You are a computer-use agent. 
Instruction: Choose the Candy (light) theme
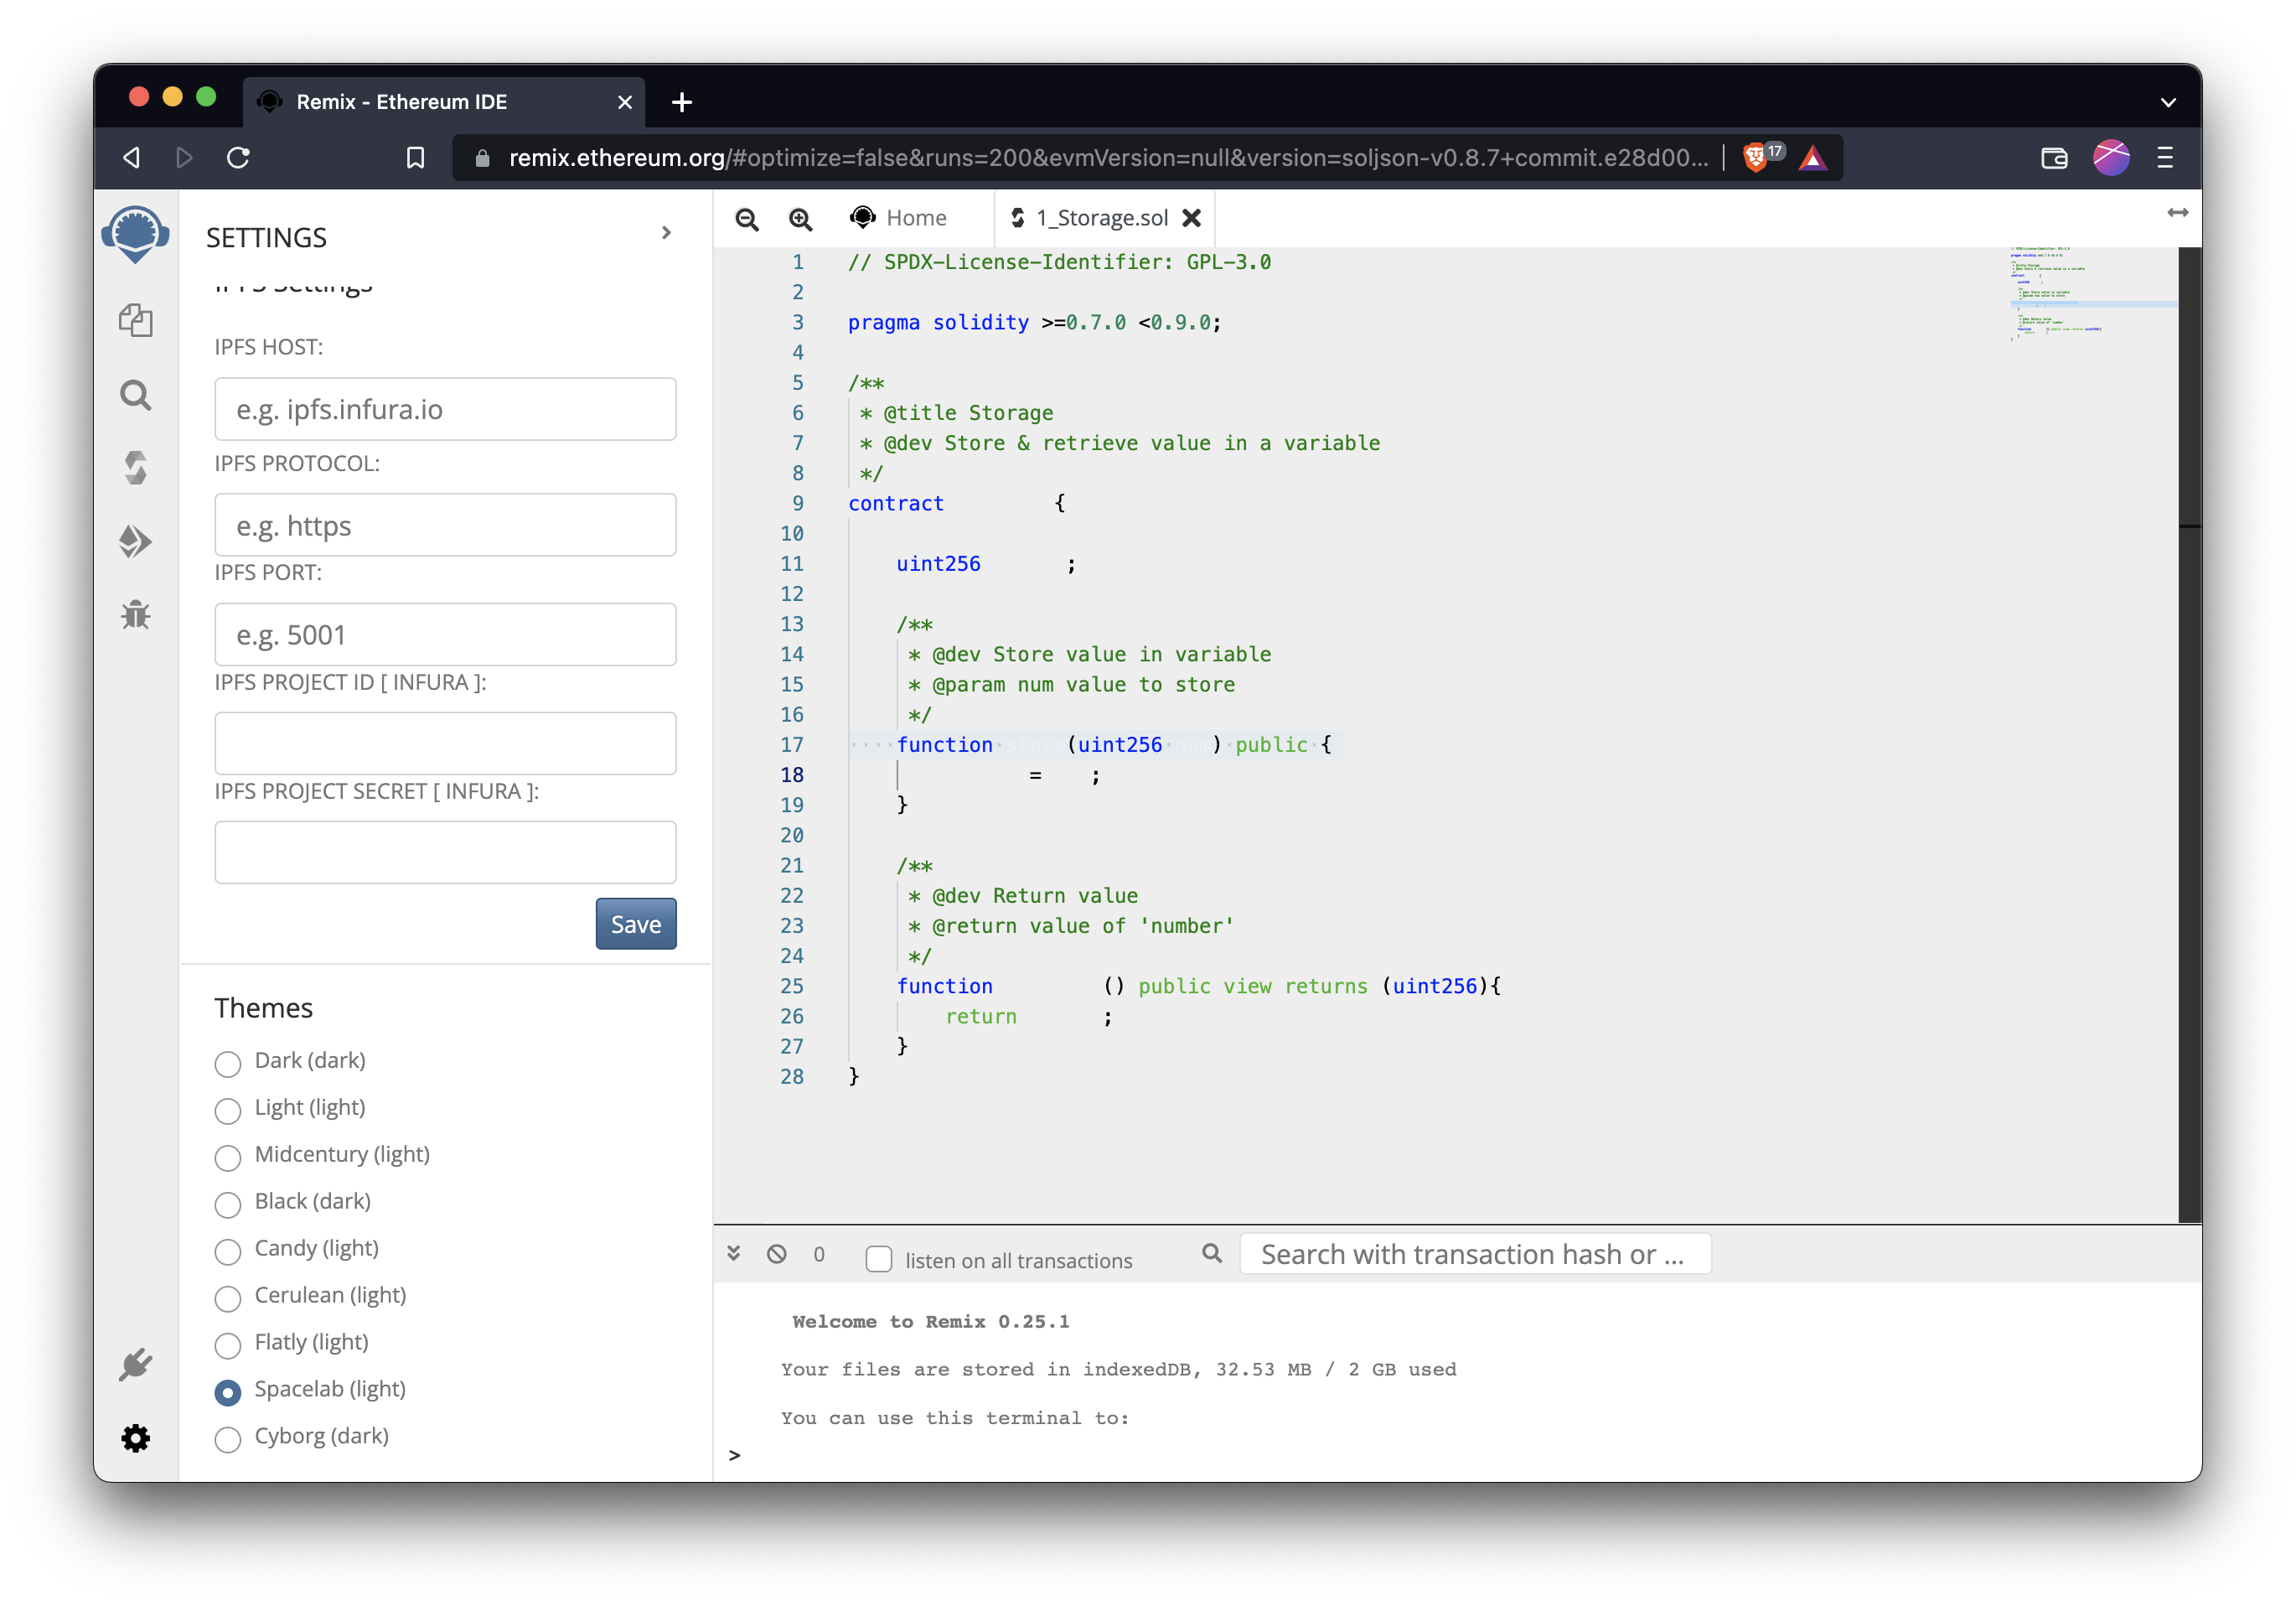[228, 1251]
